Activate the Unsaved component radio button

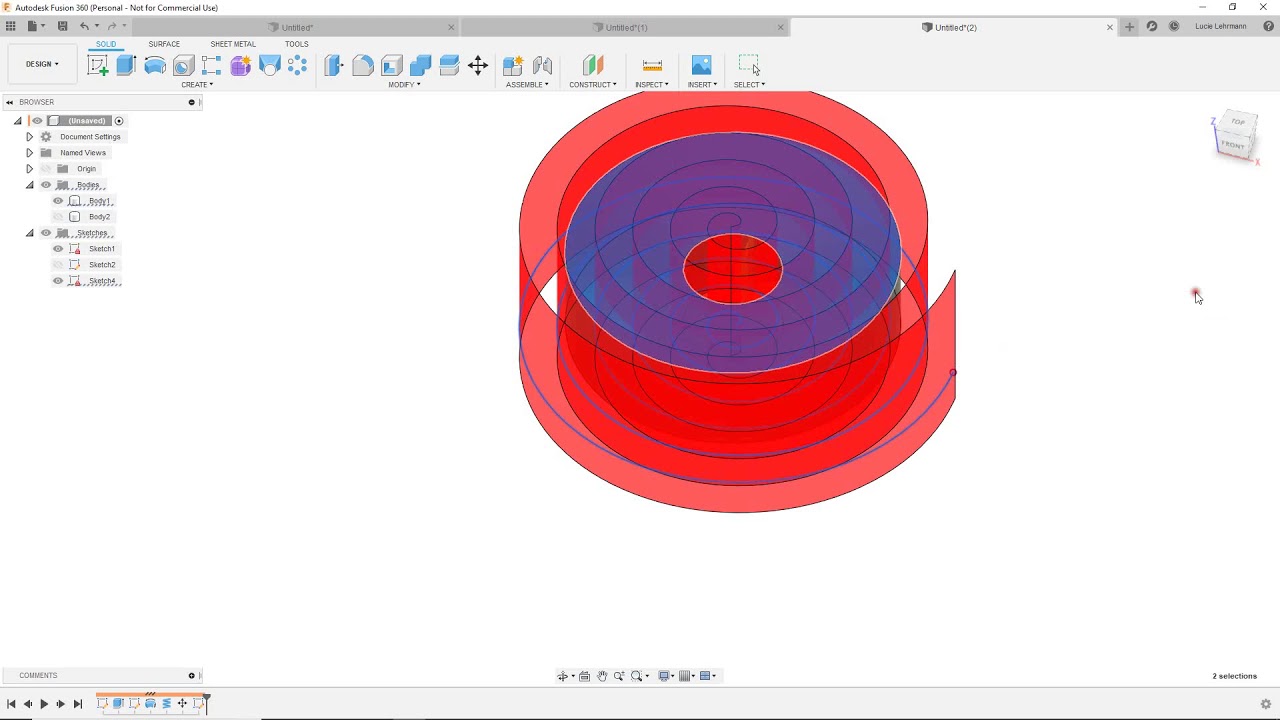click(x=119, y=121)
